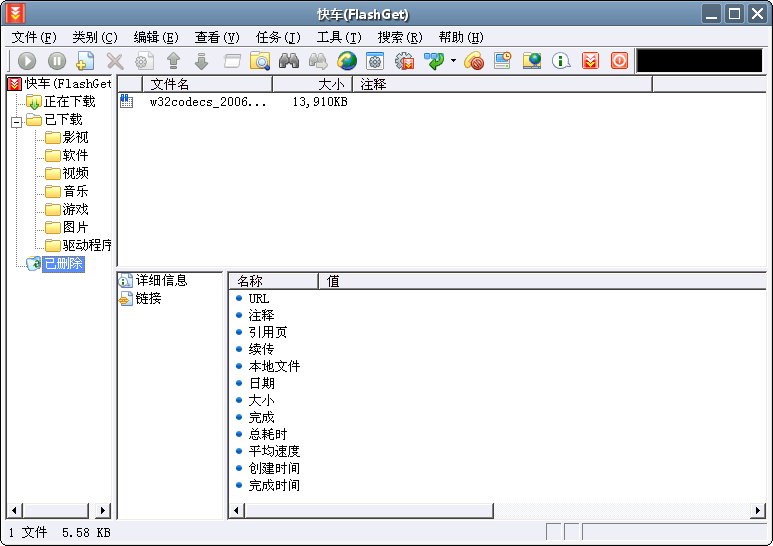Image resolution: width=773 pixels, height=546 pixels.
Task: Click the tree panel scroll left arrow
Action: click(x=14, y=511)
